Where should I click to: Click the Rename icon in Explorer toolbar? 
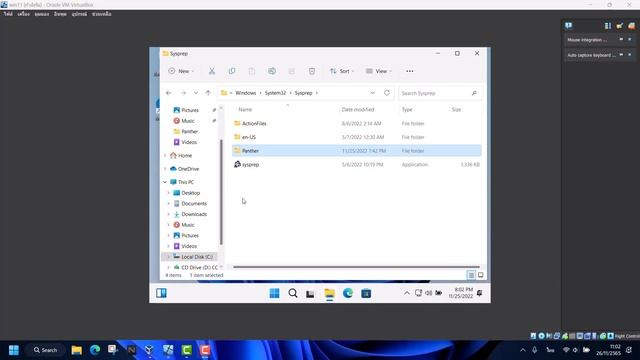click(271, 71)
